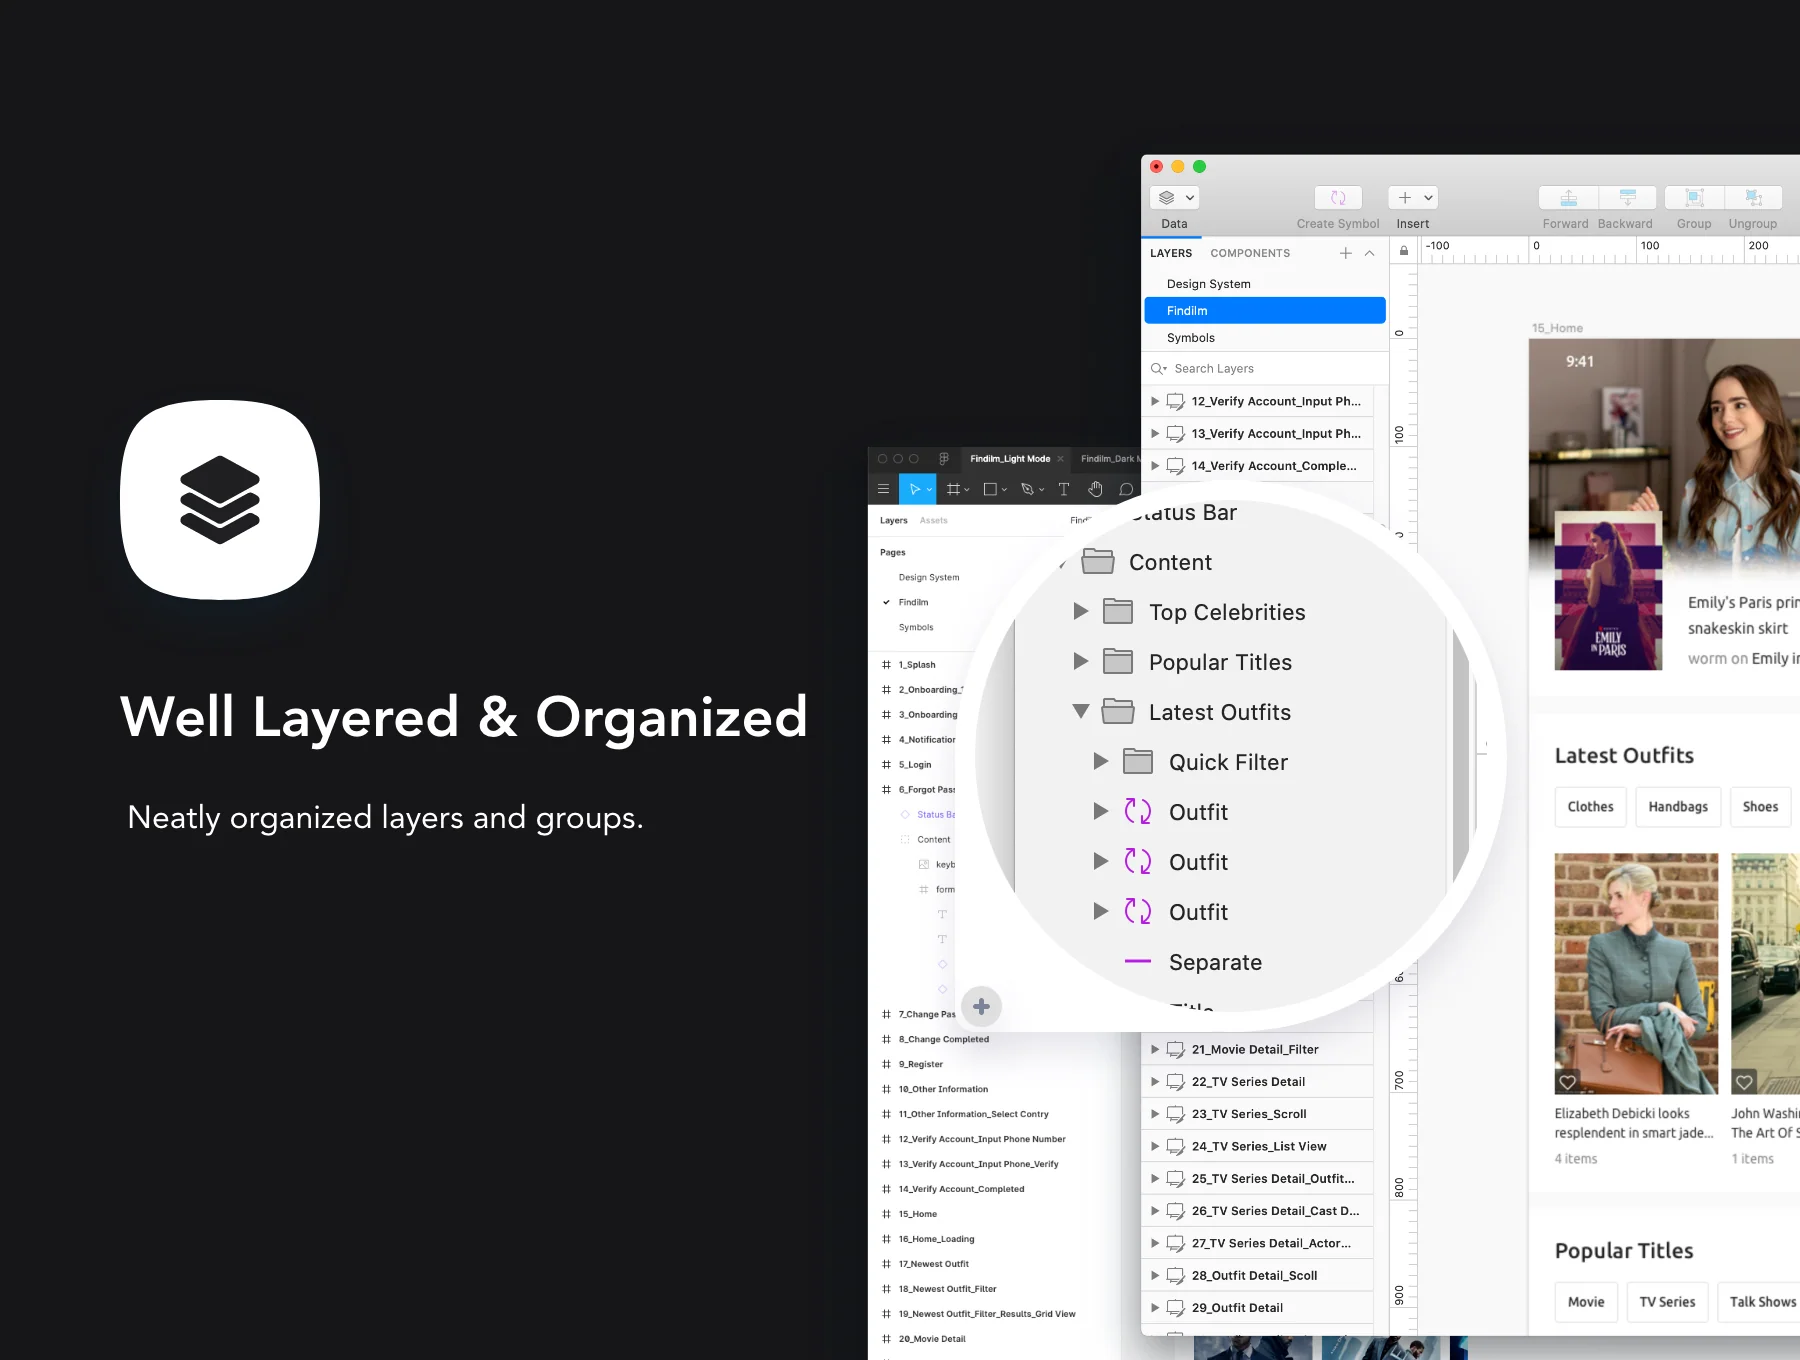This screenshot has height=1360, width=1800.
Task: Click the Ungroup toolbar icon
Action: coord(1753,198)
